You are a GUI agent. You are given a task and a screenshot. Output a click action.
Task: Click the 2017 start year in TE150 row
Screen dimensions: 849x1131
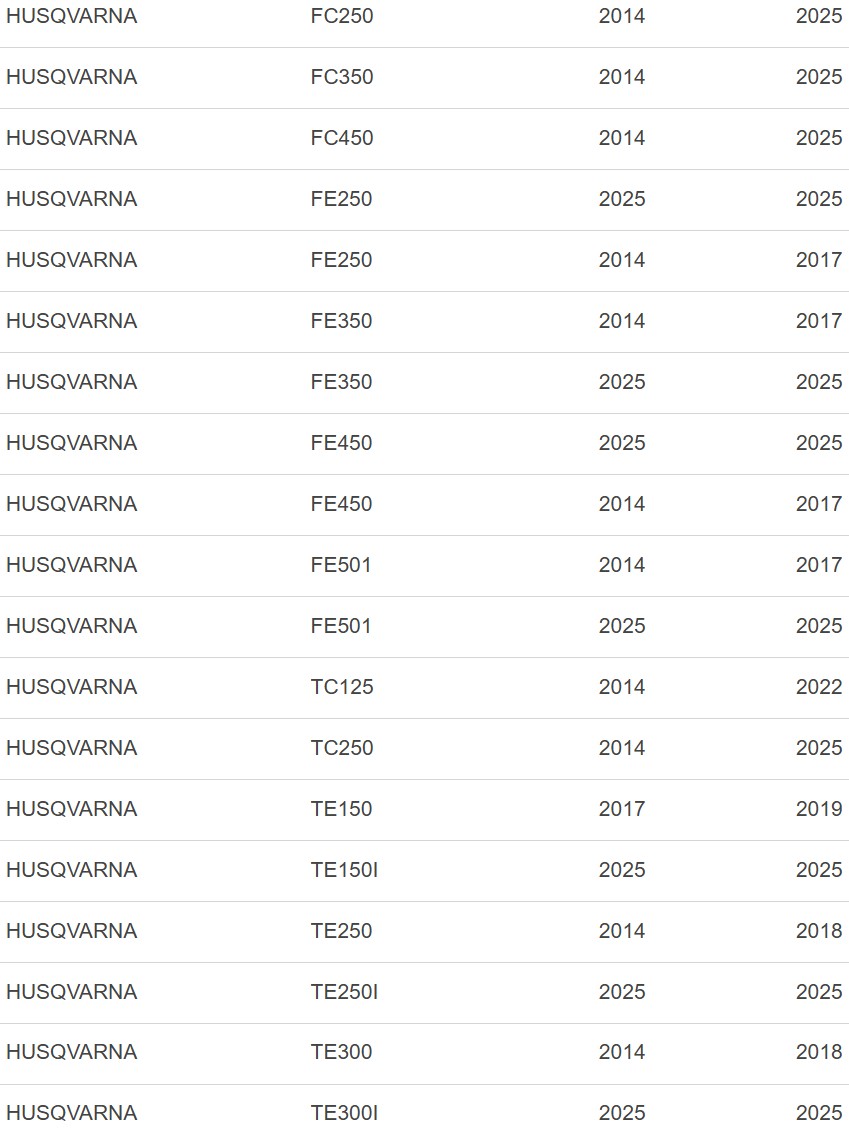[x=622, y=810]
